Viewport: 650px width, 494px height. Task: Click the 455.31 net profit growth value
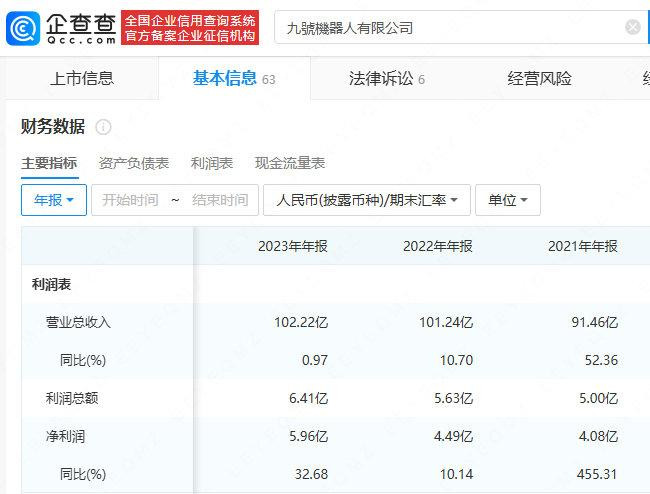tap(597, 474)
